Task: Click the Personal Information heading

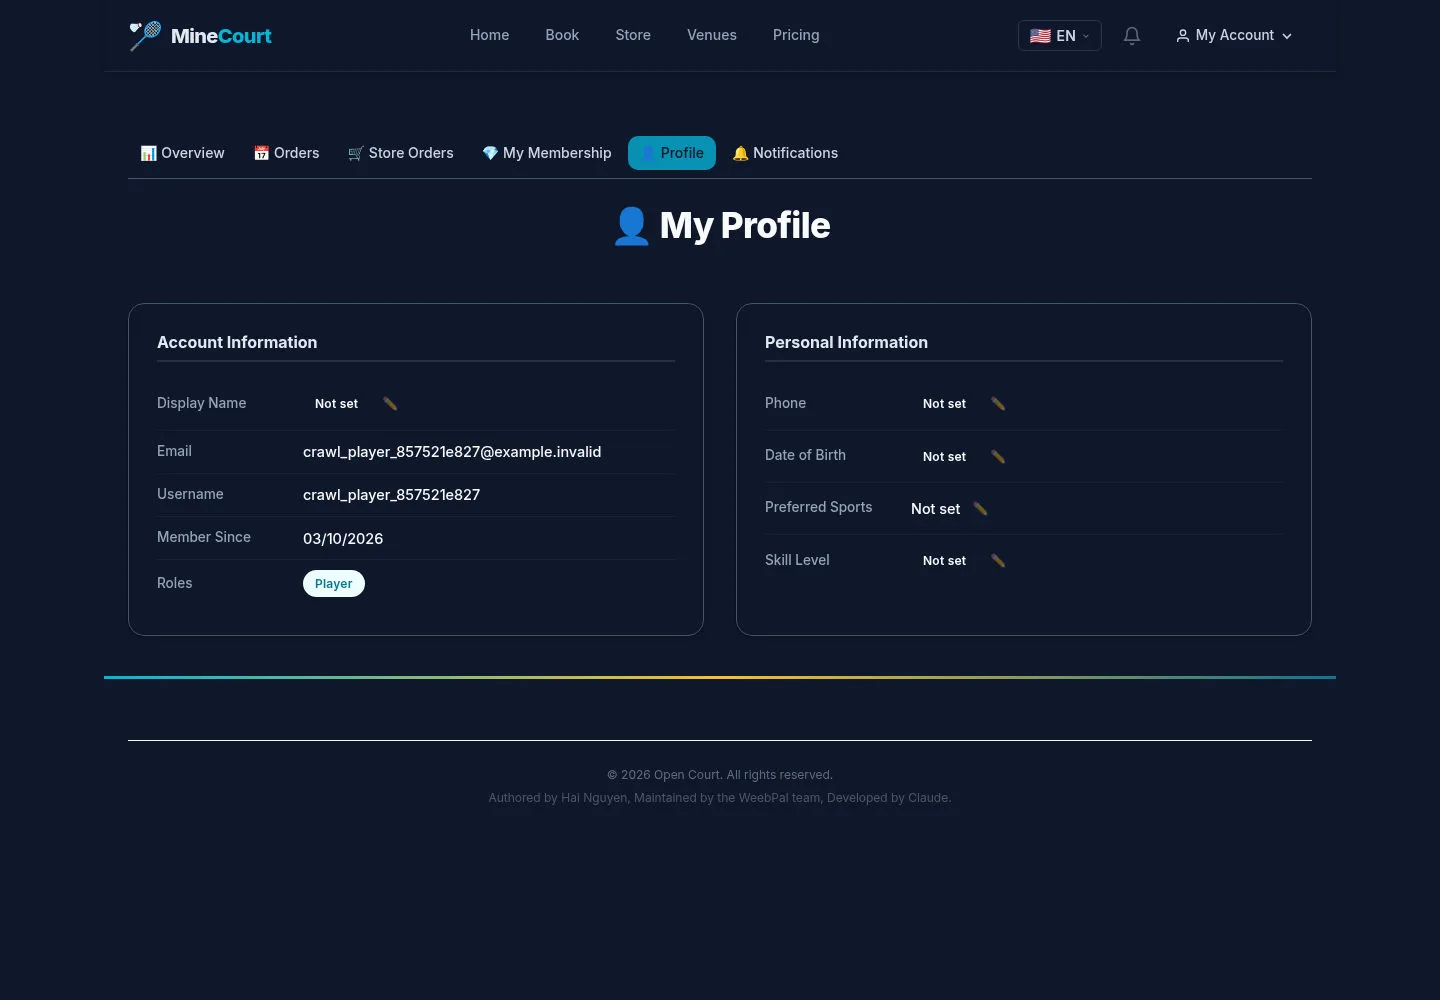Action: point(846,342)
